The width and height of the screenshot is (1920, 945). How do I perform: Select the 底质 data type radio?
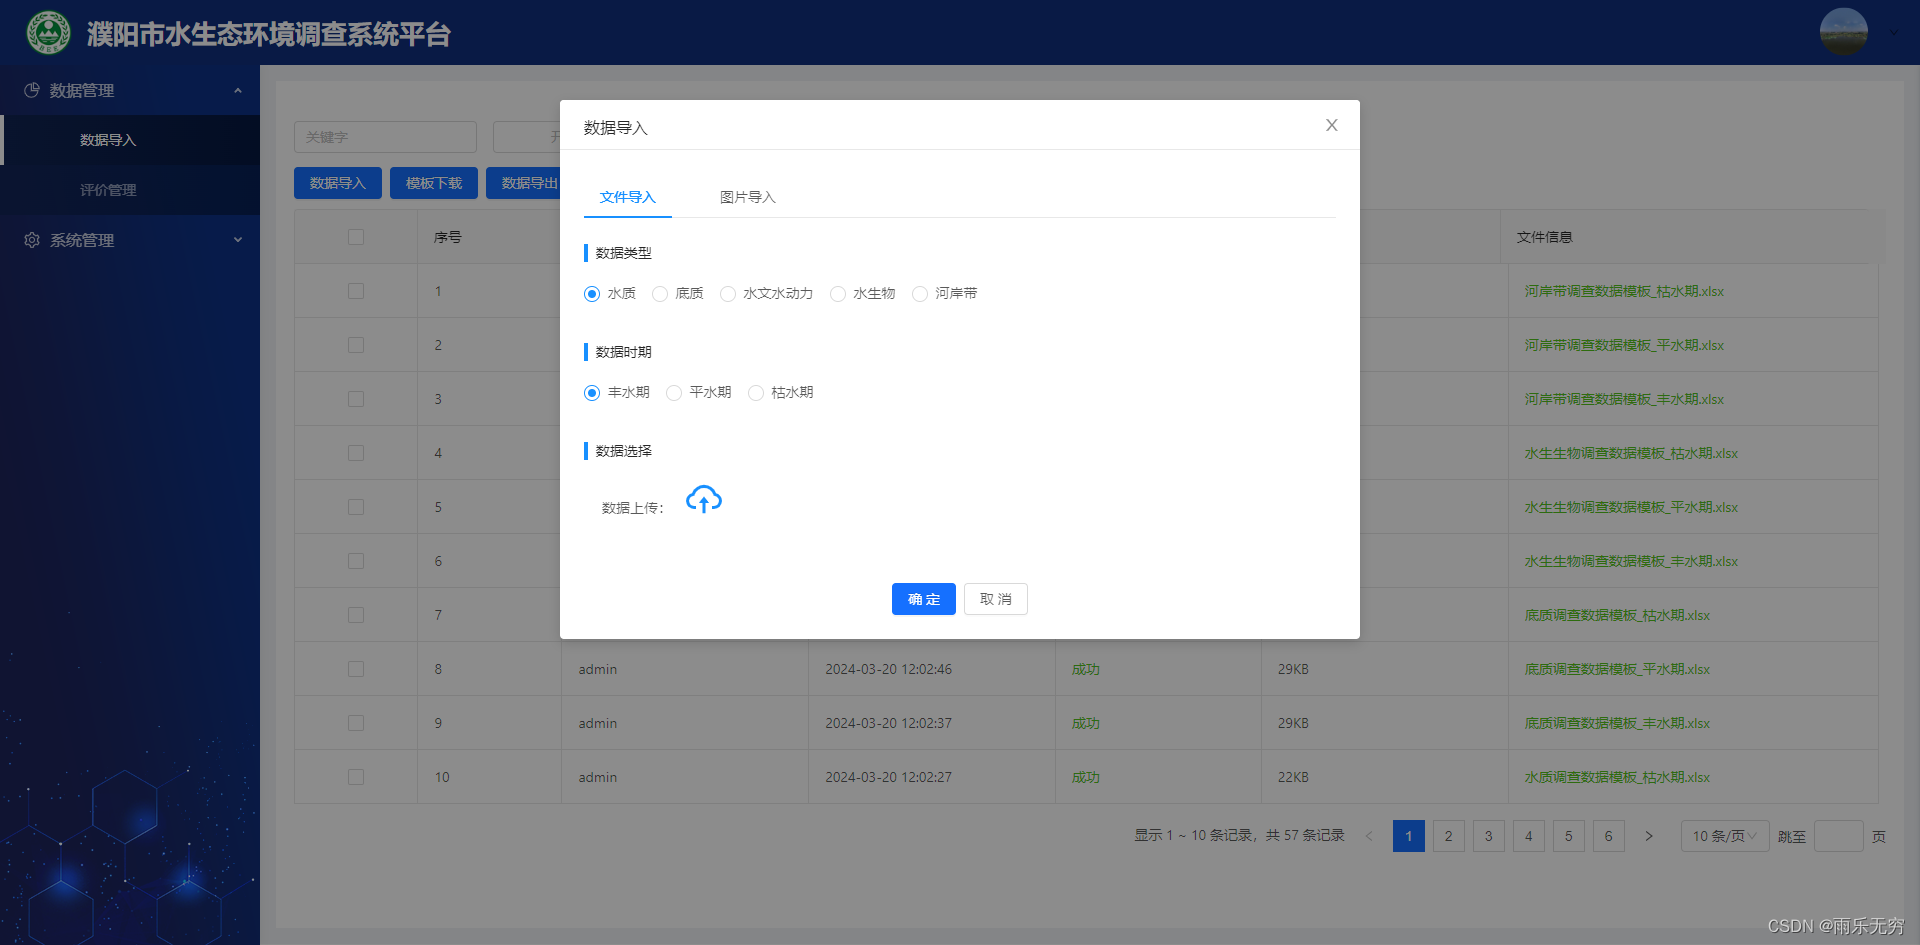point(660,294)
